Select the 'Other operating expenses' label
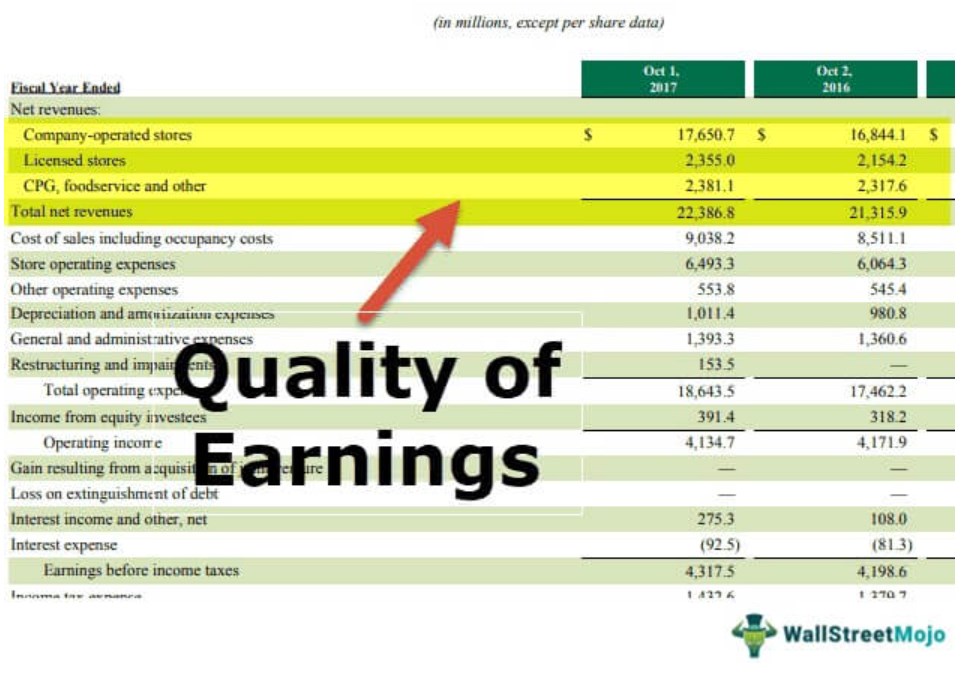The image size is (964, 676). pos(94,289)
